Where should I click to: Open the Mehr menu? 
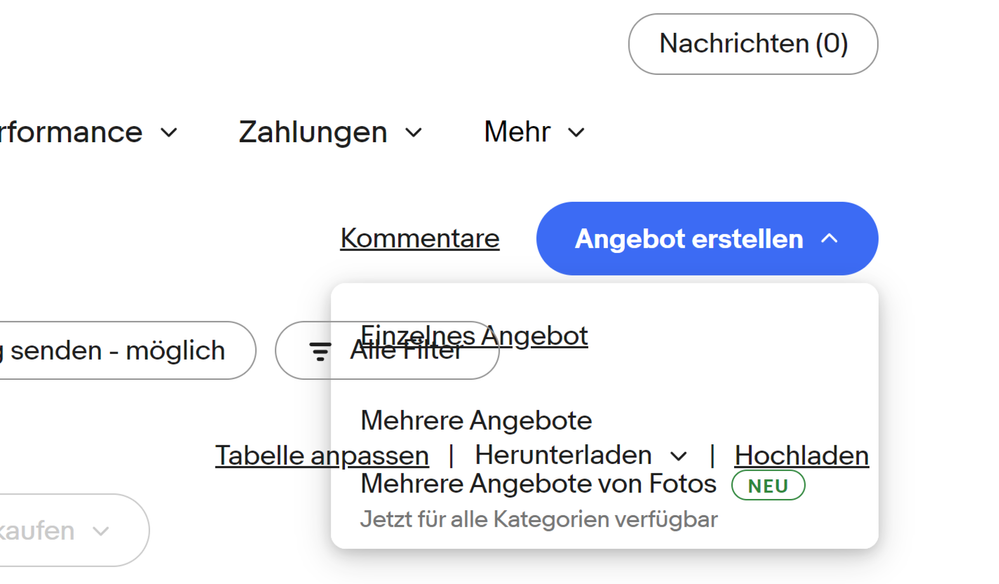point(516,131)
